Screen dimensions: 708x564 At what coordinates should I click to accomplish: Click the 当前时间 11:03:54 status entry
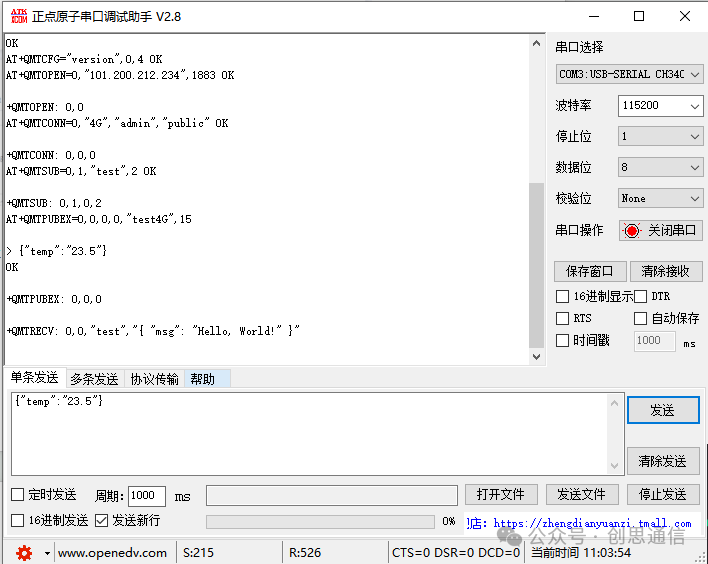tap(581, 553)
